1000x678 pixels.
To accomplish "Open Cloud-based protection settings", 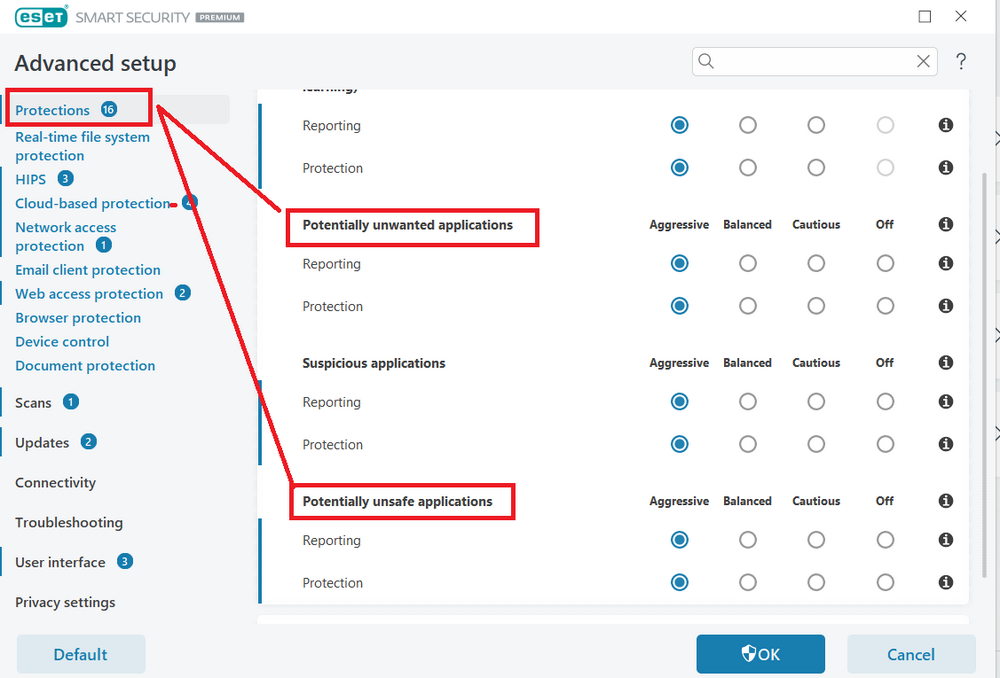I will tap(93, 203).
